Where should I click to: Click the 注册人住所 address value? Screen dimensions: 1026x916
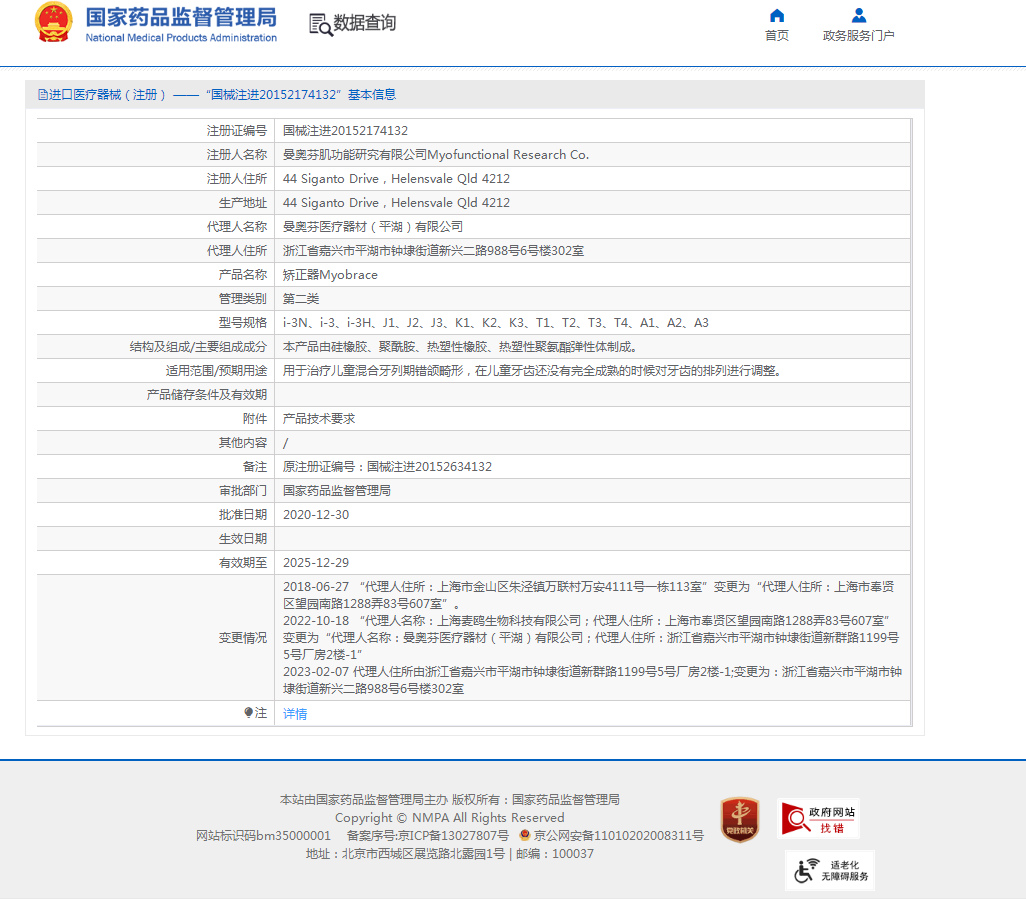(396, 179)
